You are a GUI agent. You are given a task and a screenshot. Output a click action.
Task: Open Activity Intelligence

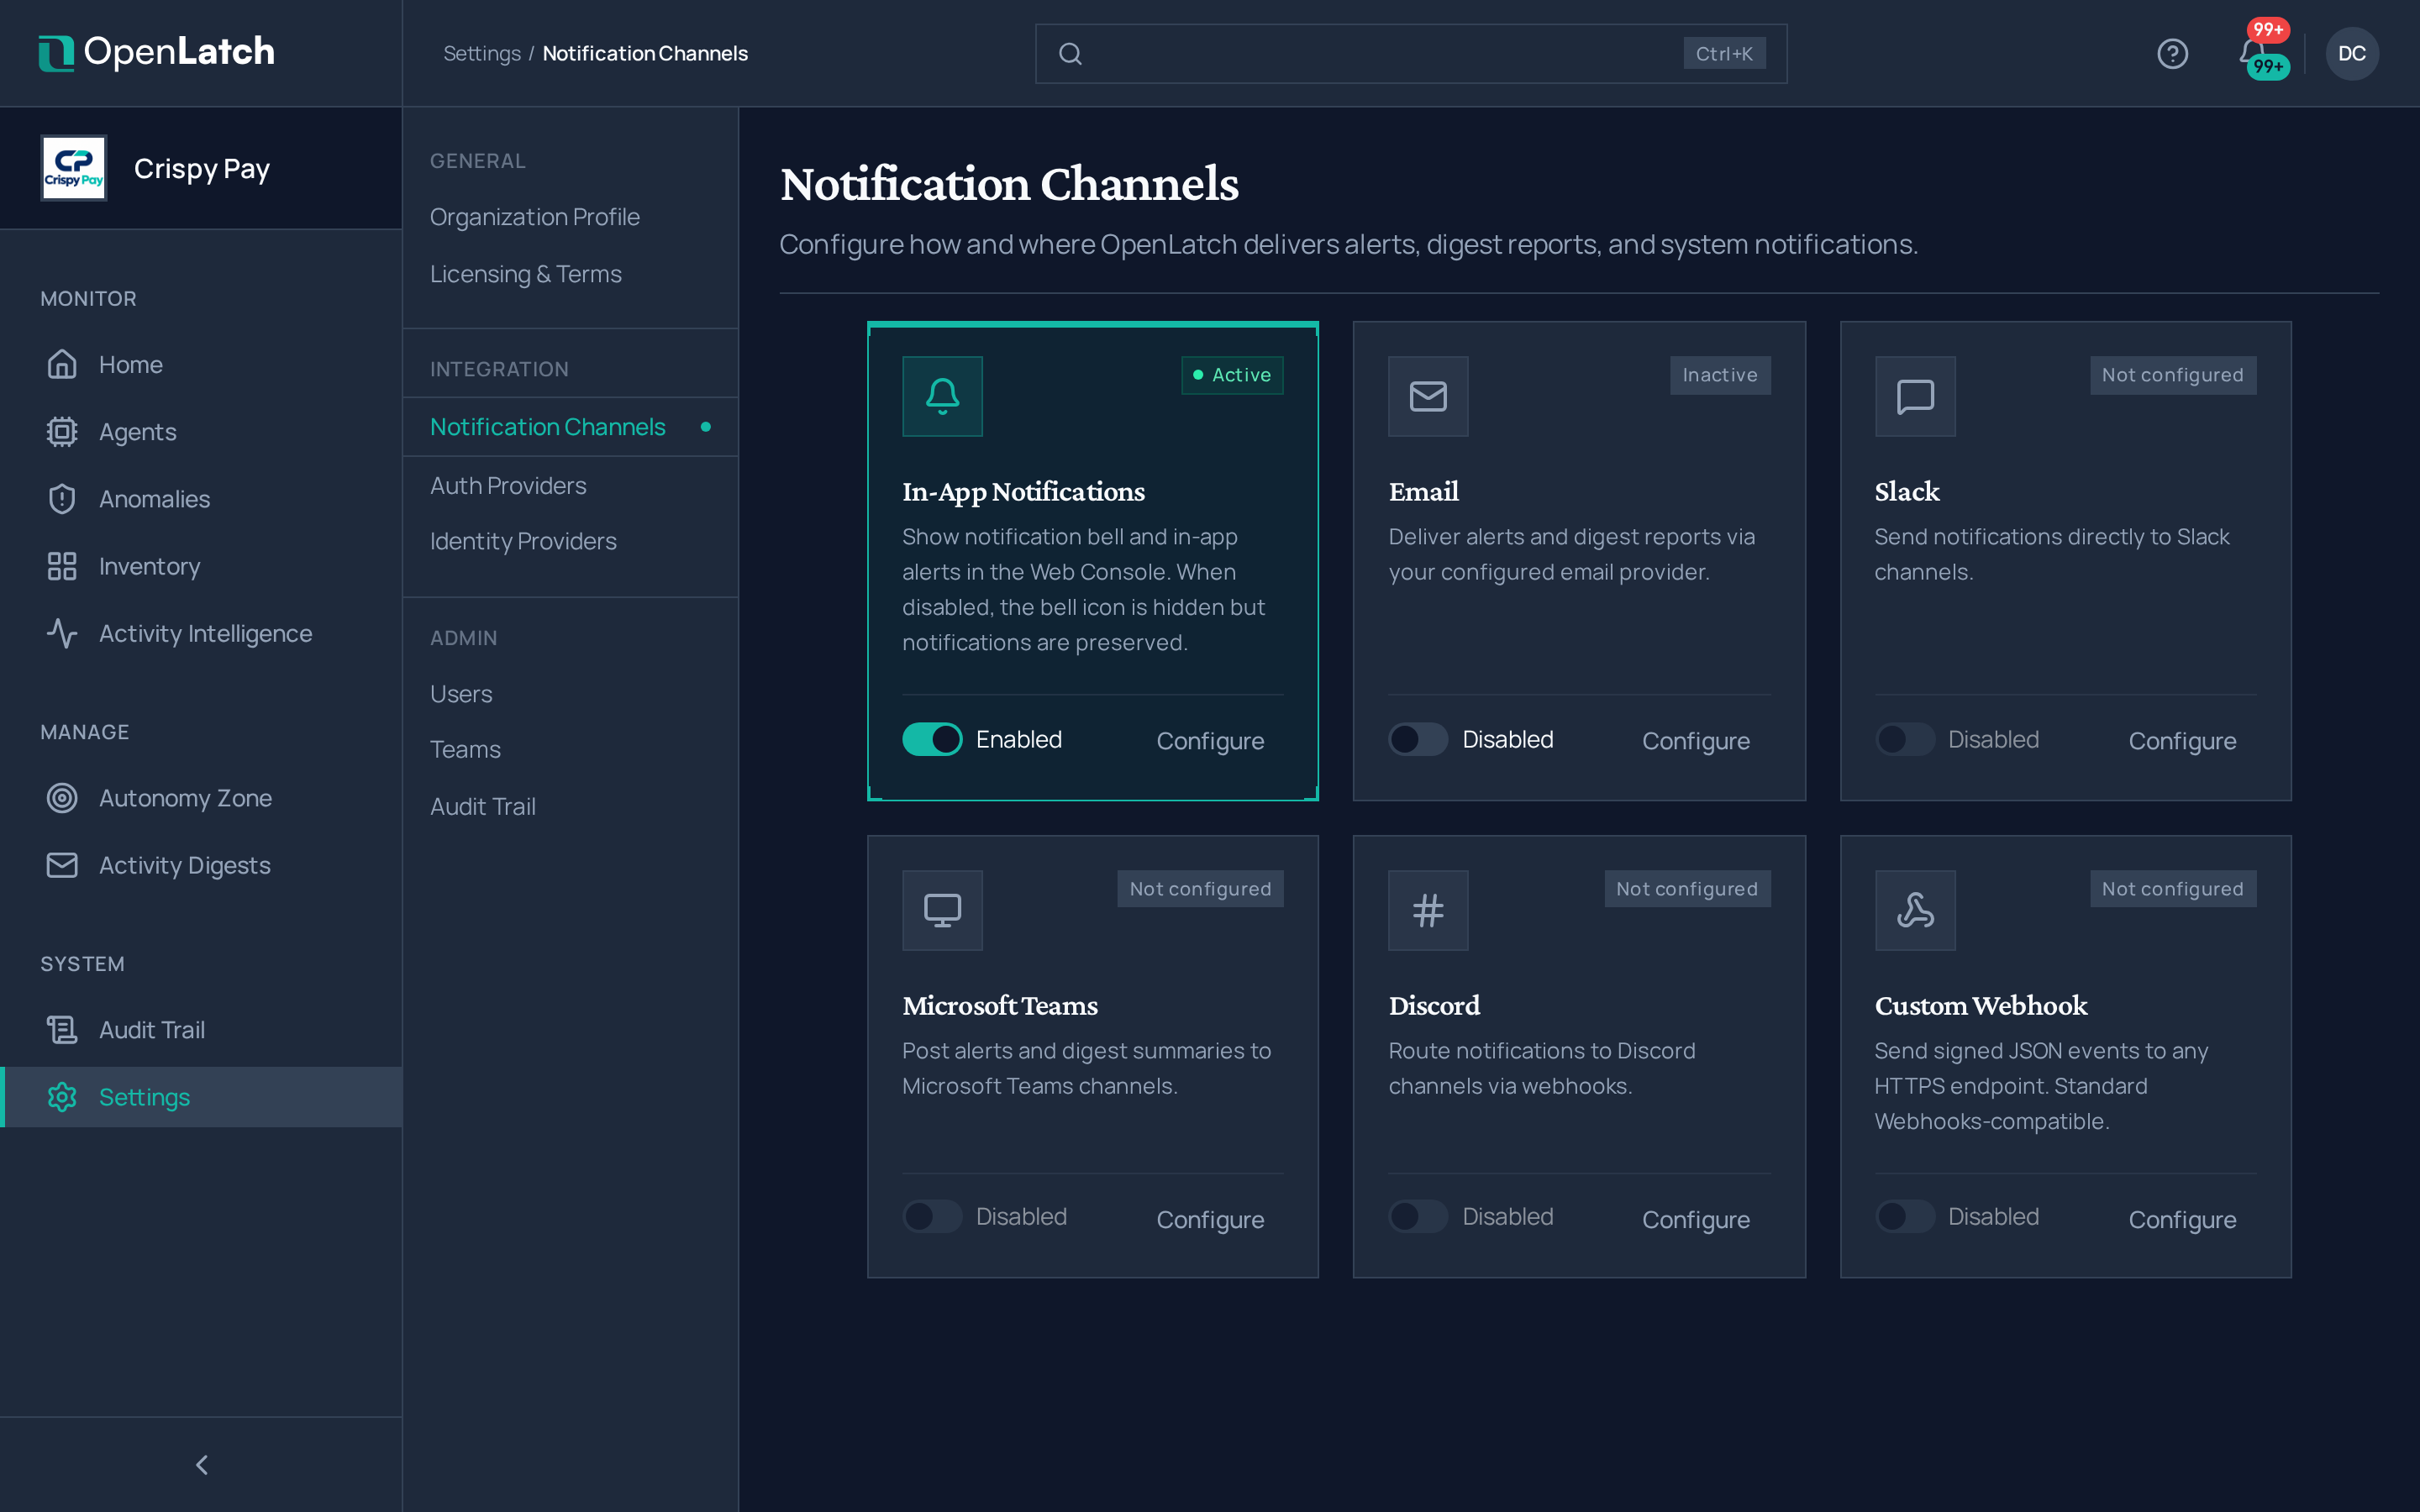point(201,633)
